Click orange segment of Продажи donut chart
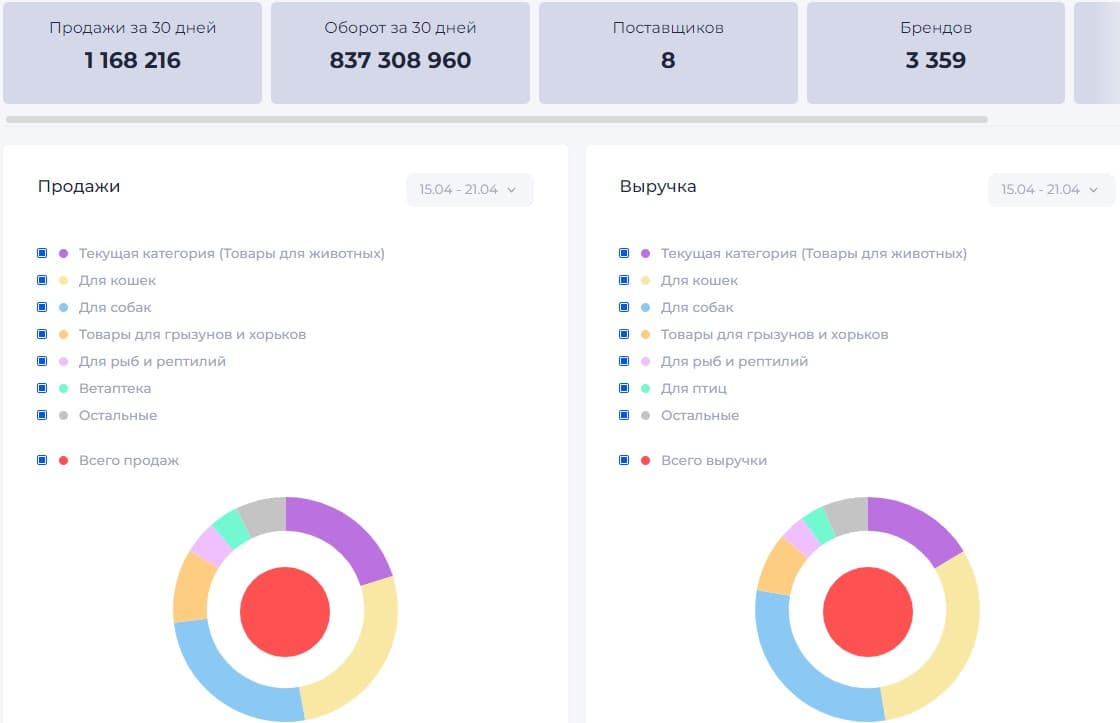Image resolution: width=1120 pixels, height=723 pixels. (x=191, y=587)
